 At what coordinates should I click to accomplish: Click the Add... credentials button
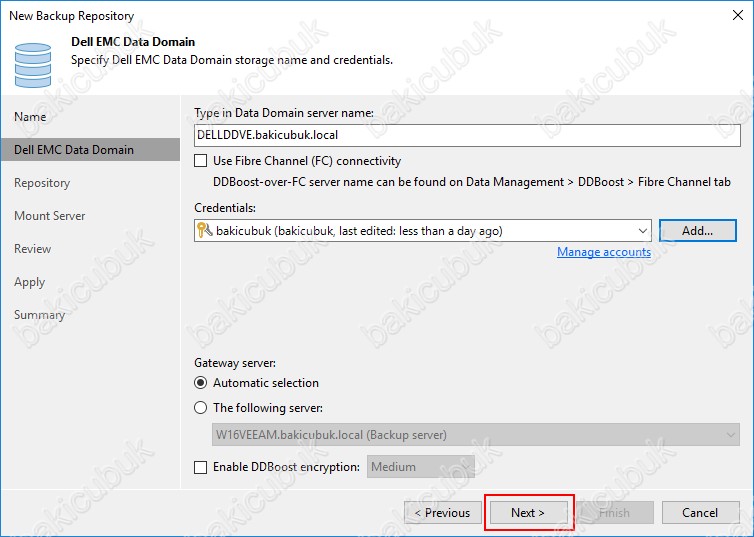[697, 231]
